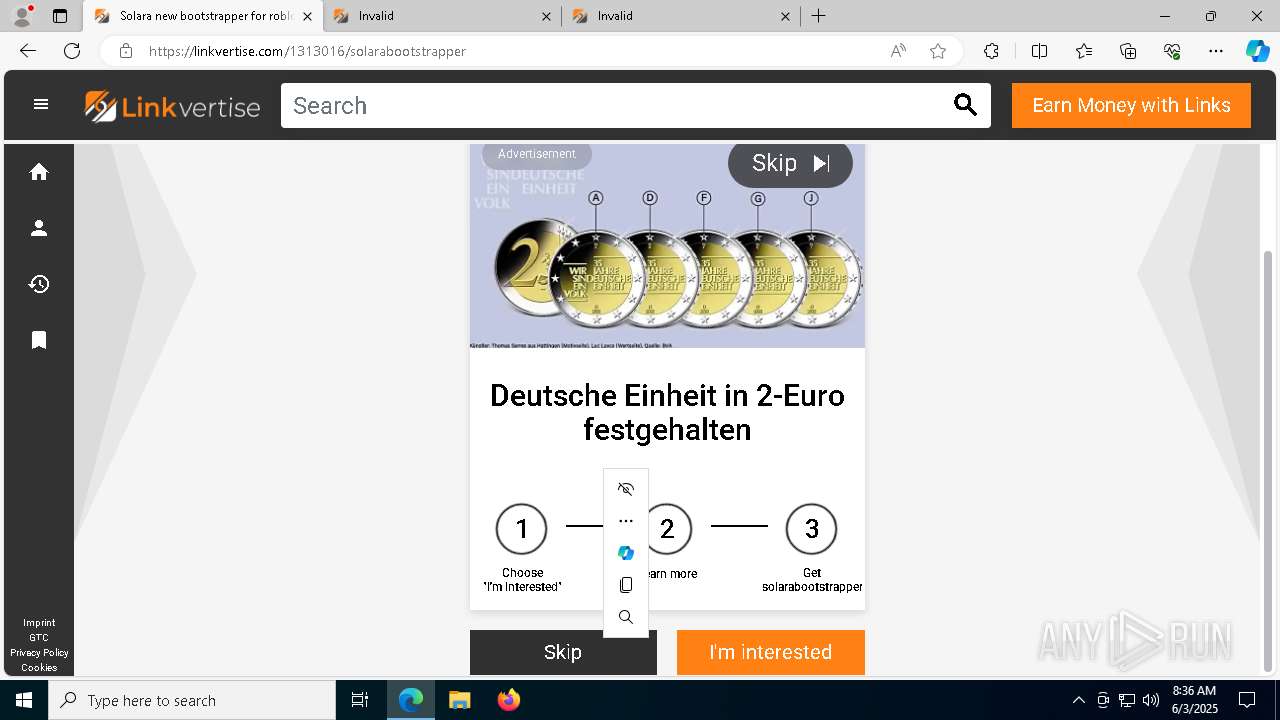Toggle Split screen icon
The width and height of the screenshot is (1280, 720).
click(1039, 51)
